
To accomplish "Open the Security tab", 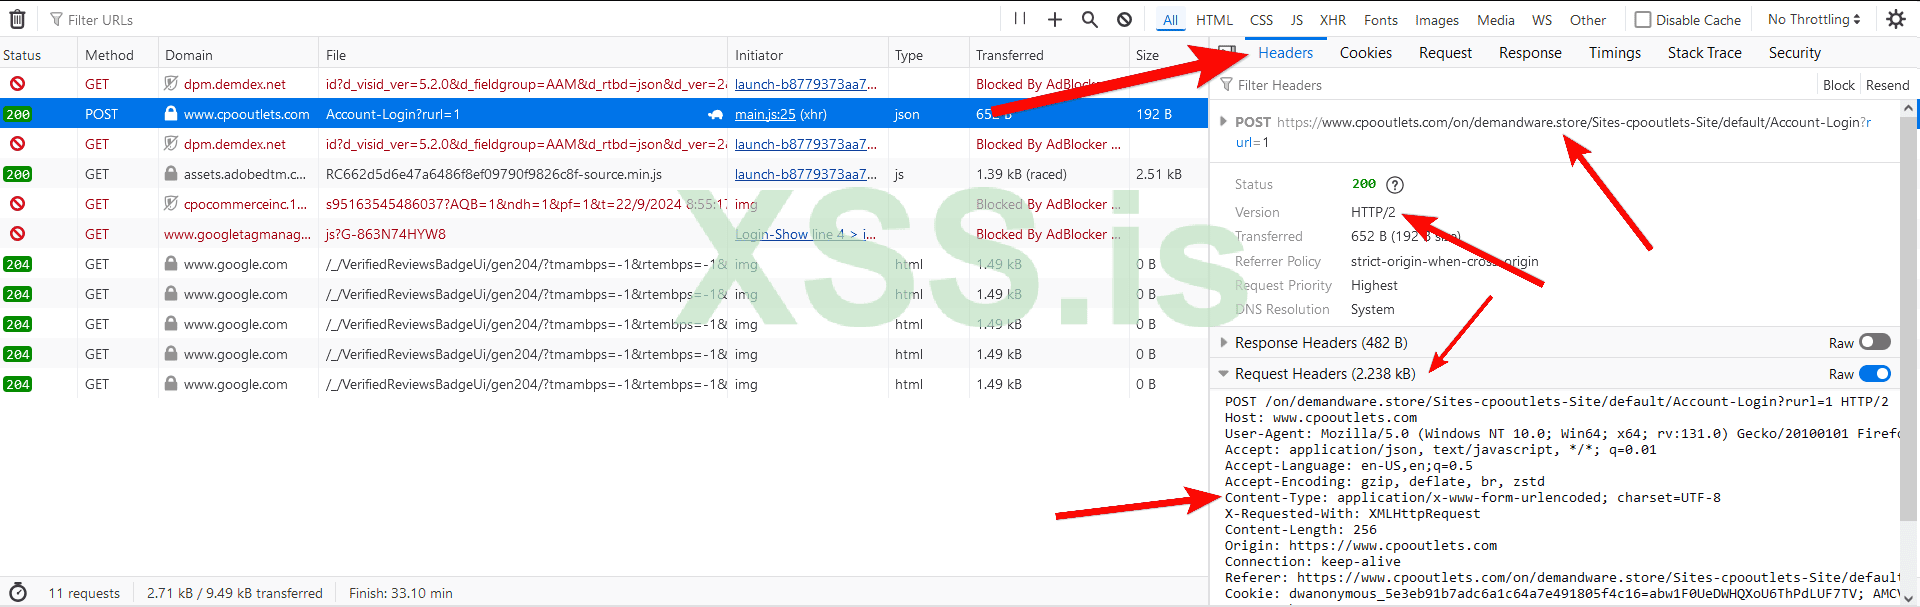I will (1794, 53).
